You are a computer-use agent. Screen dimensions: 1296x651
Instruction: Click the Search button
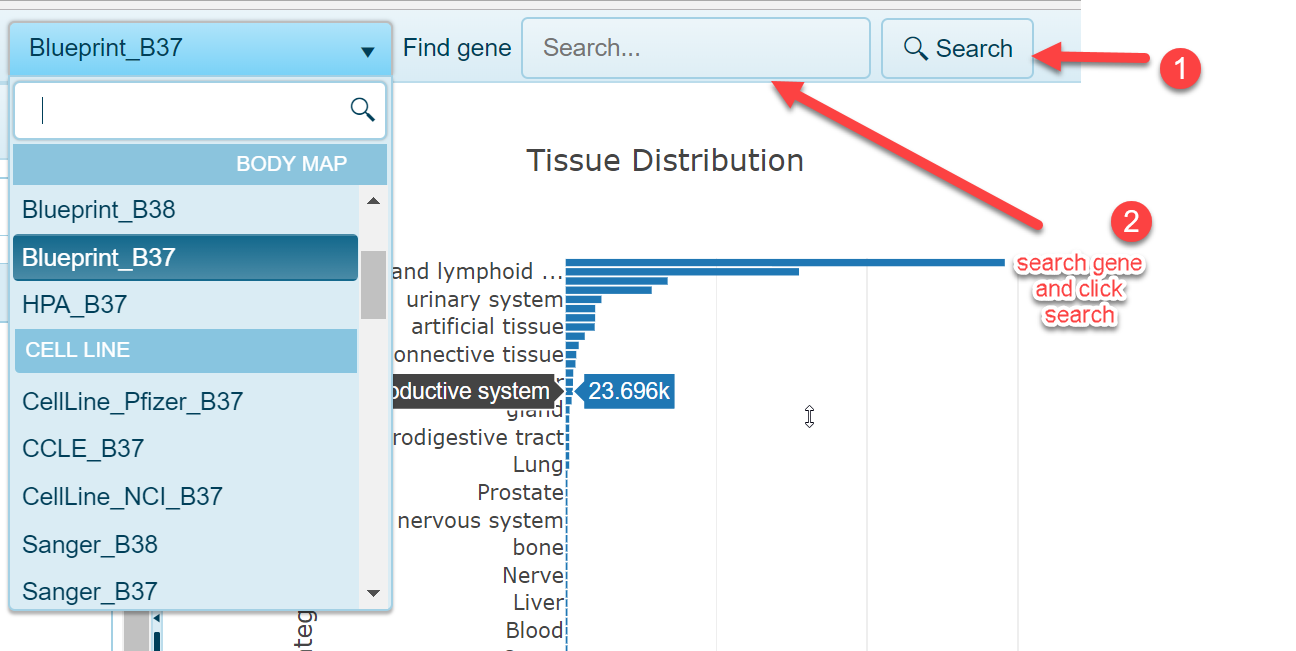tap(956, 47)
